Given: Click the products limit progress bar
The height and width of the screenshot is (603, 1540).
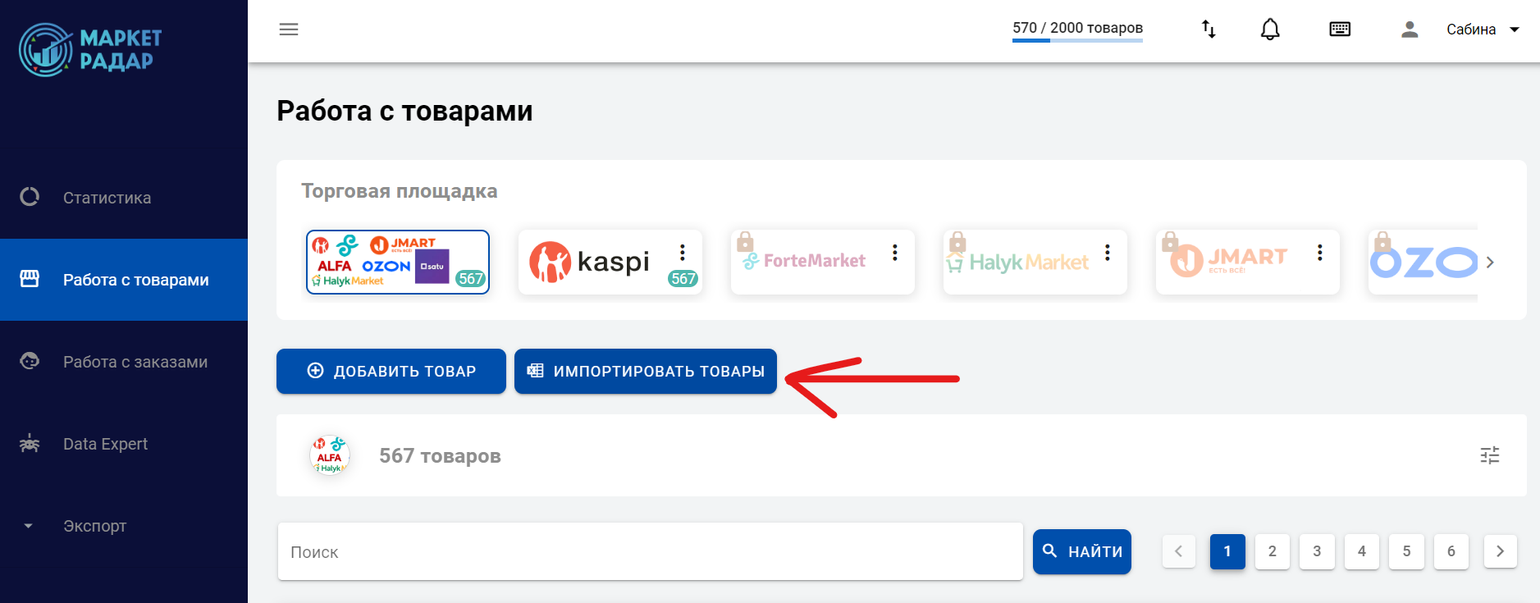Looking at the screenshot, I should tap(1077, 42).
